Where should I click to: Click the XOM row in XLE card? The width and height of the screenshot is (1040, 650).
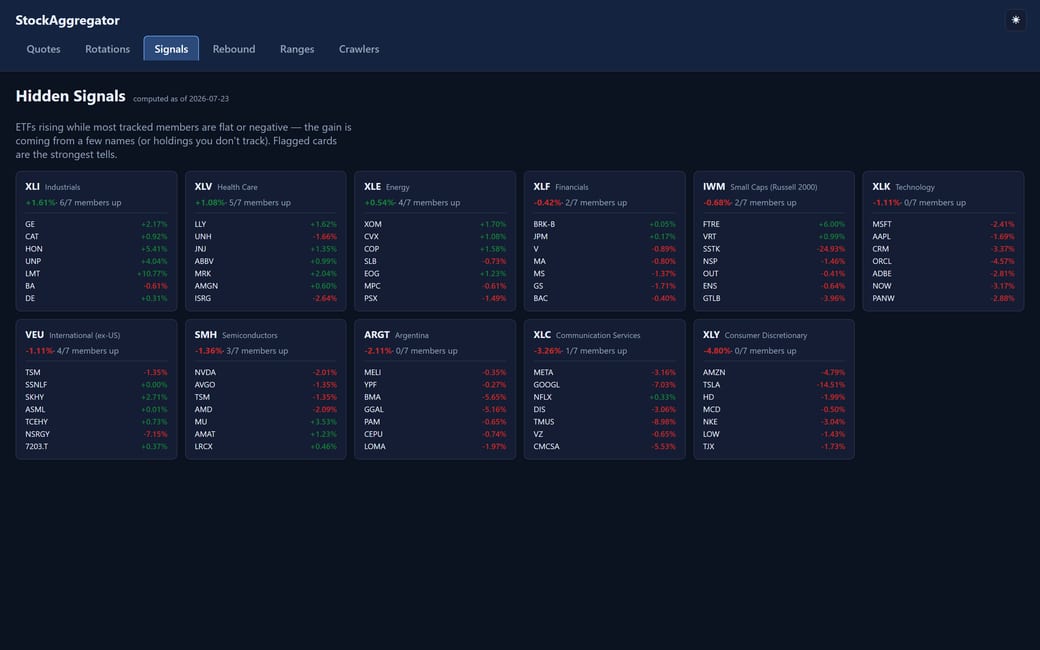(434, 224)
